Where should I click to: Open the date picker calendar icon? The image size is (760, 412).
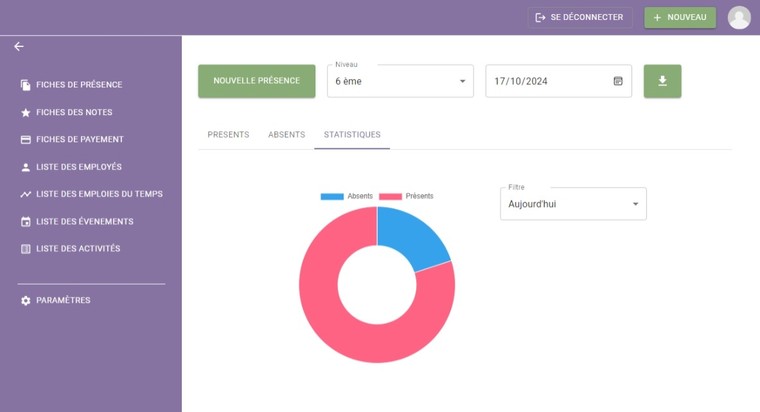[618, 81]
